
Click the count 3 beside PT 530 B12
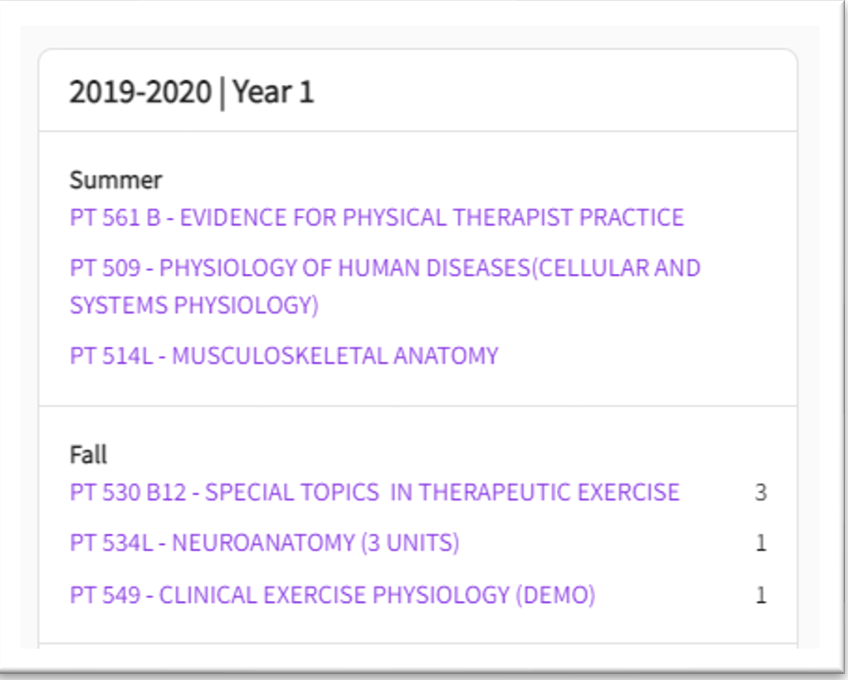pos(761,492)
